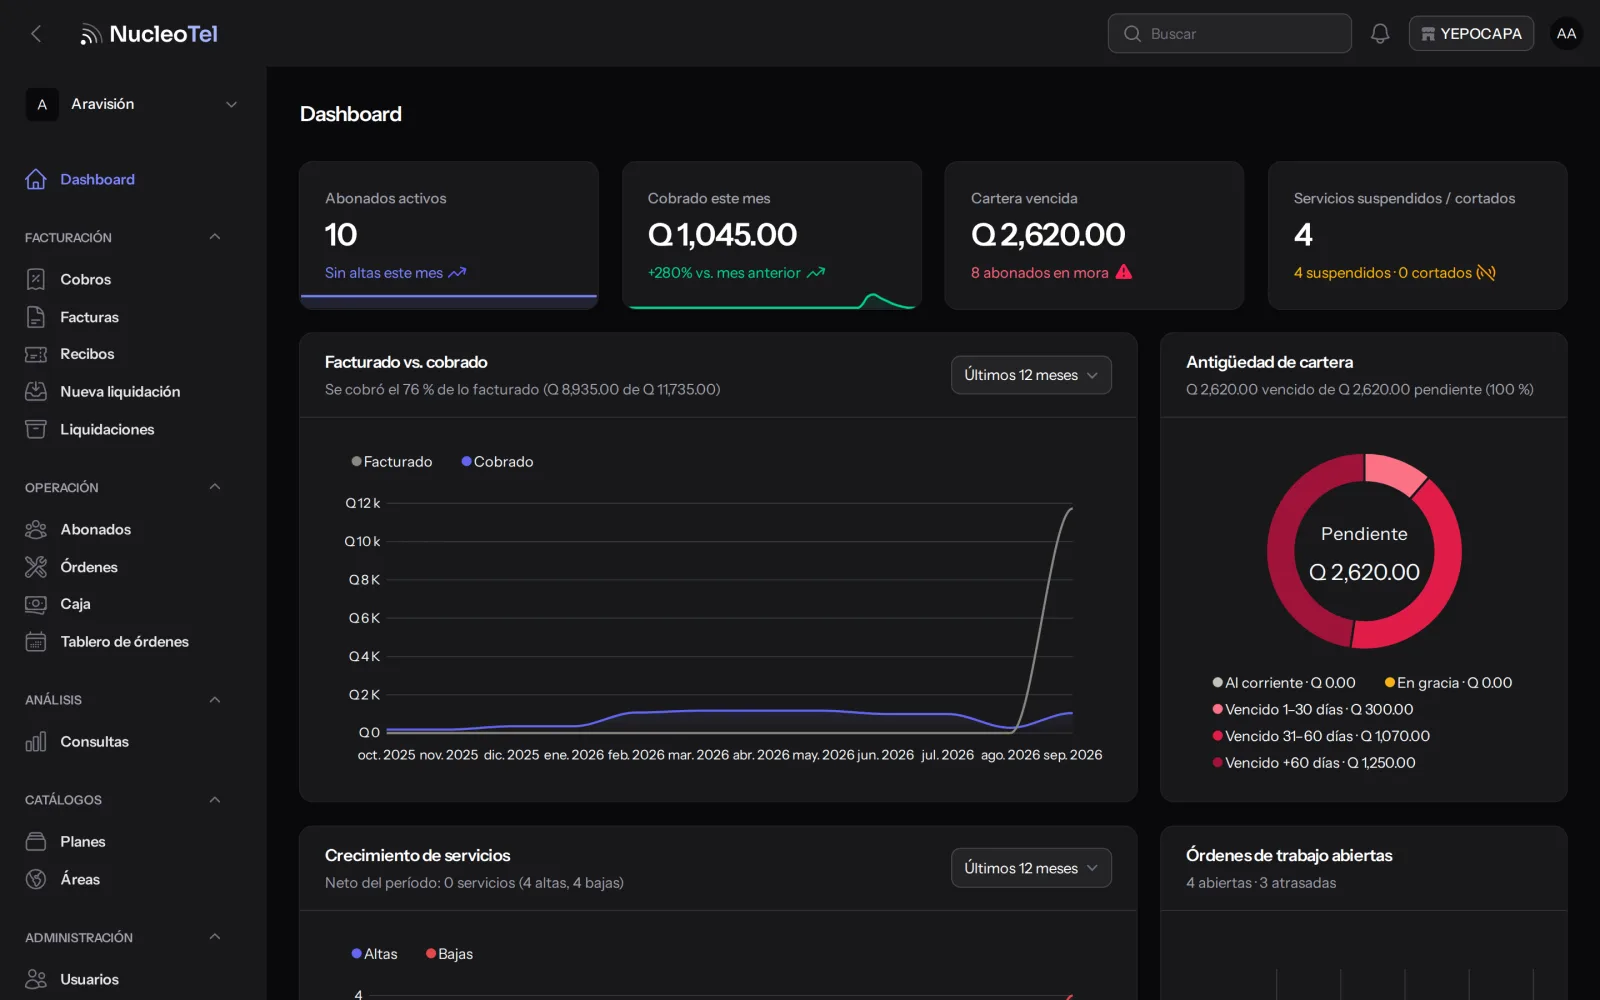The width and height of the screenshot is (1600, 1000).
Task: Click the Dashboard home icon
Action: coord(36,179)
